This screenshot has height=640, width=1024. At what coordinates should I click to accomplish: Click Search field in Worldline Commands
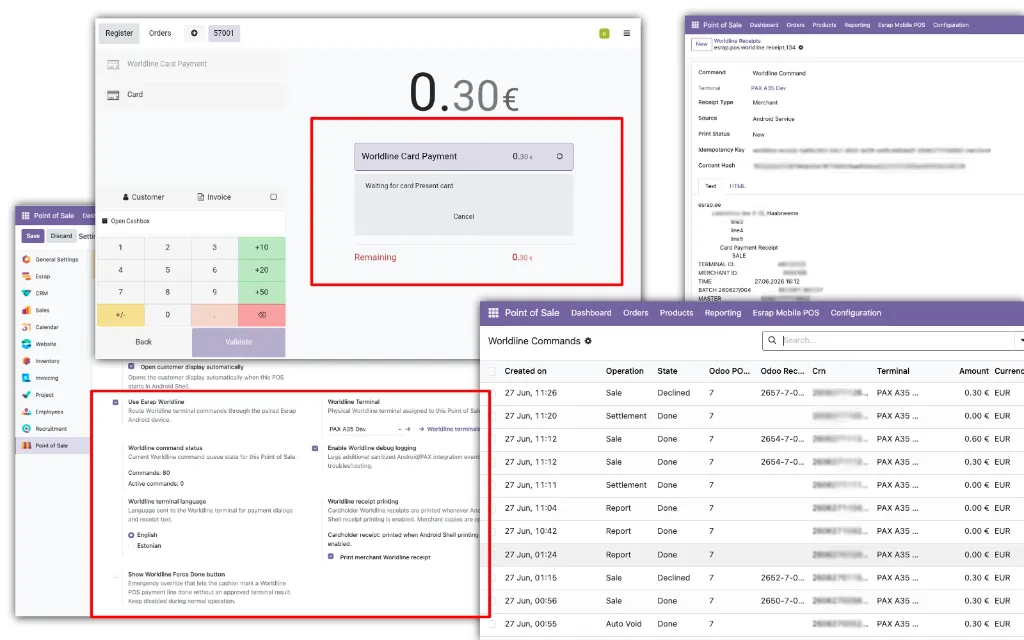897,340
